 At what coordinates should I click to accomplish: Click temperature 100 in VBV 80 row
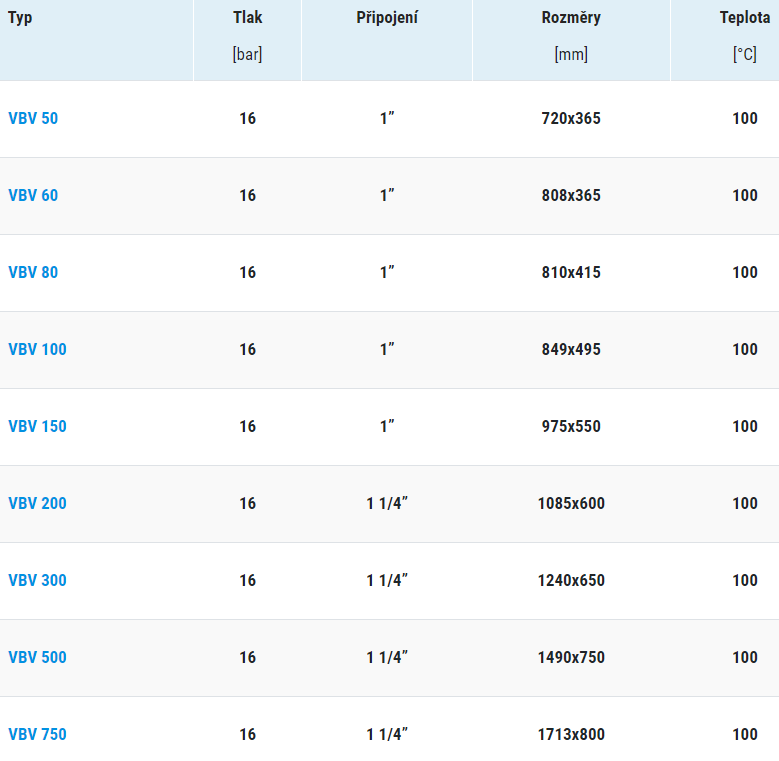745,272
